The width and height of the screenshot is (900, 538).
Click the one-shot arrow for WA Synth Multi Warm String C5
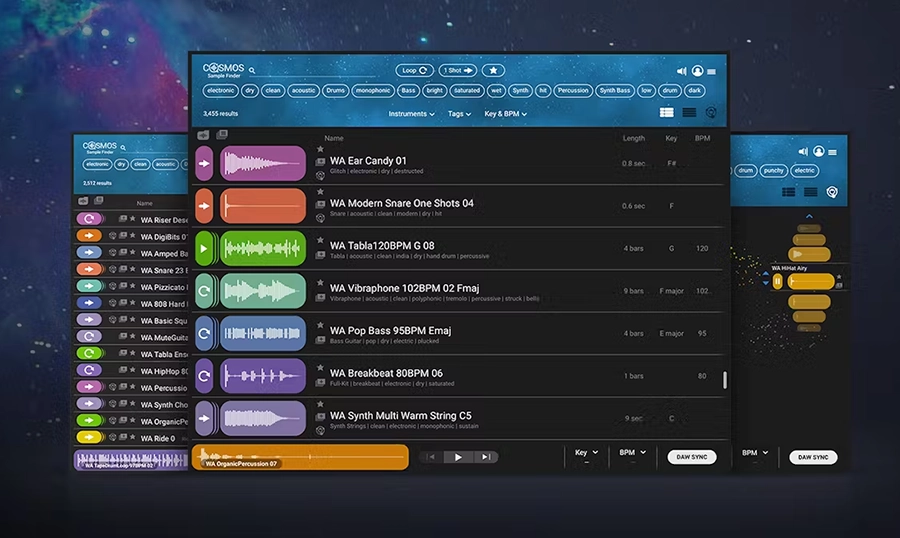(x=204, y=419)
